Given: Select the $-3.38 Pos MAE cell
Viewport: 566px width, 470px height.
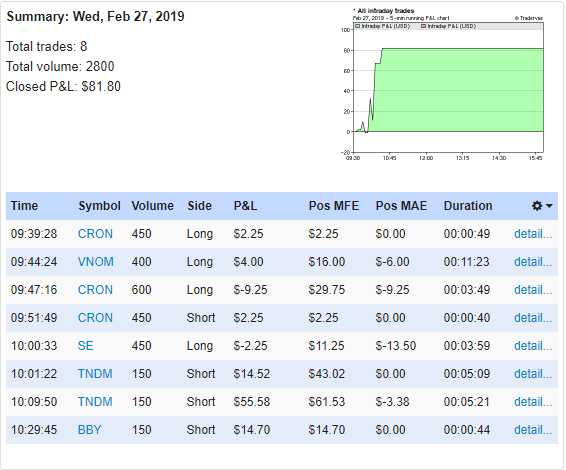Looking at the screenshot, I should [392, 402].
